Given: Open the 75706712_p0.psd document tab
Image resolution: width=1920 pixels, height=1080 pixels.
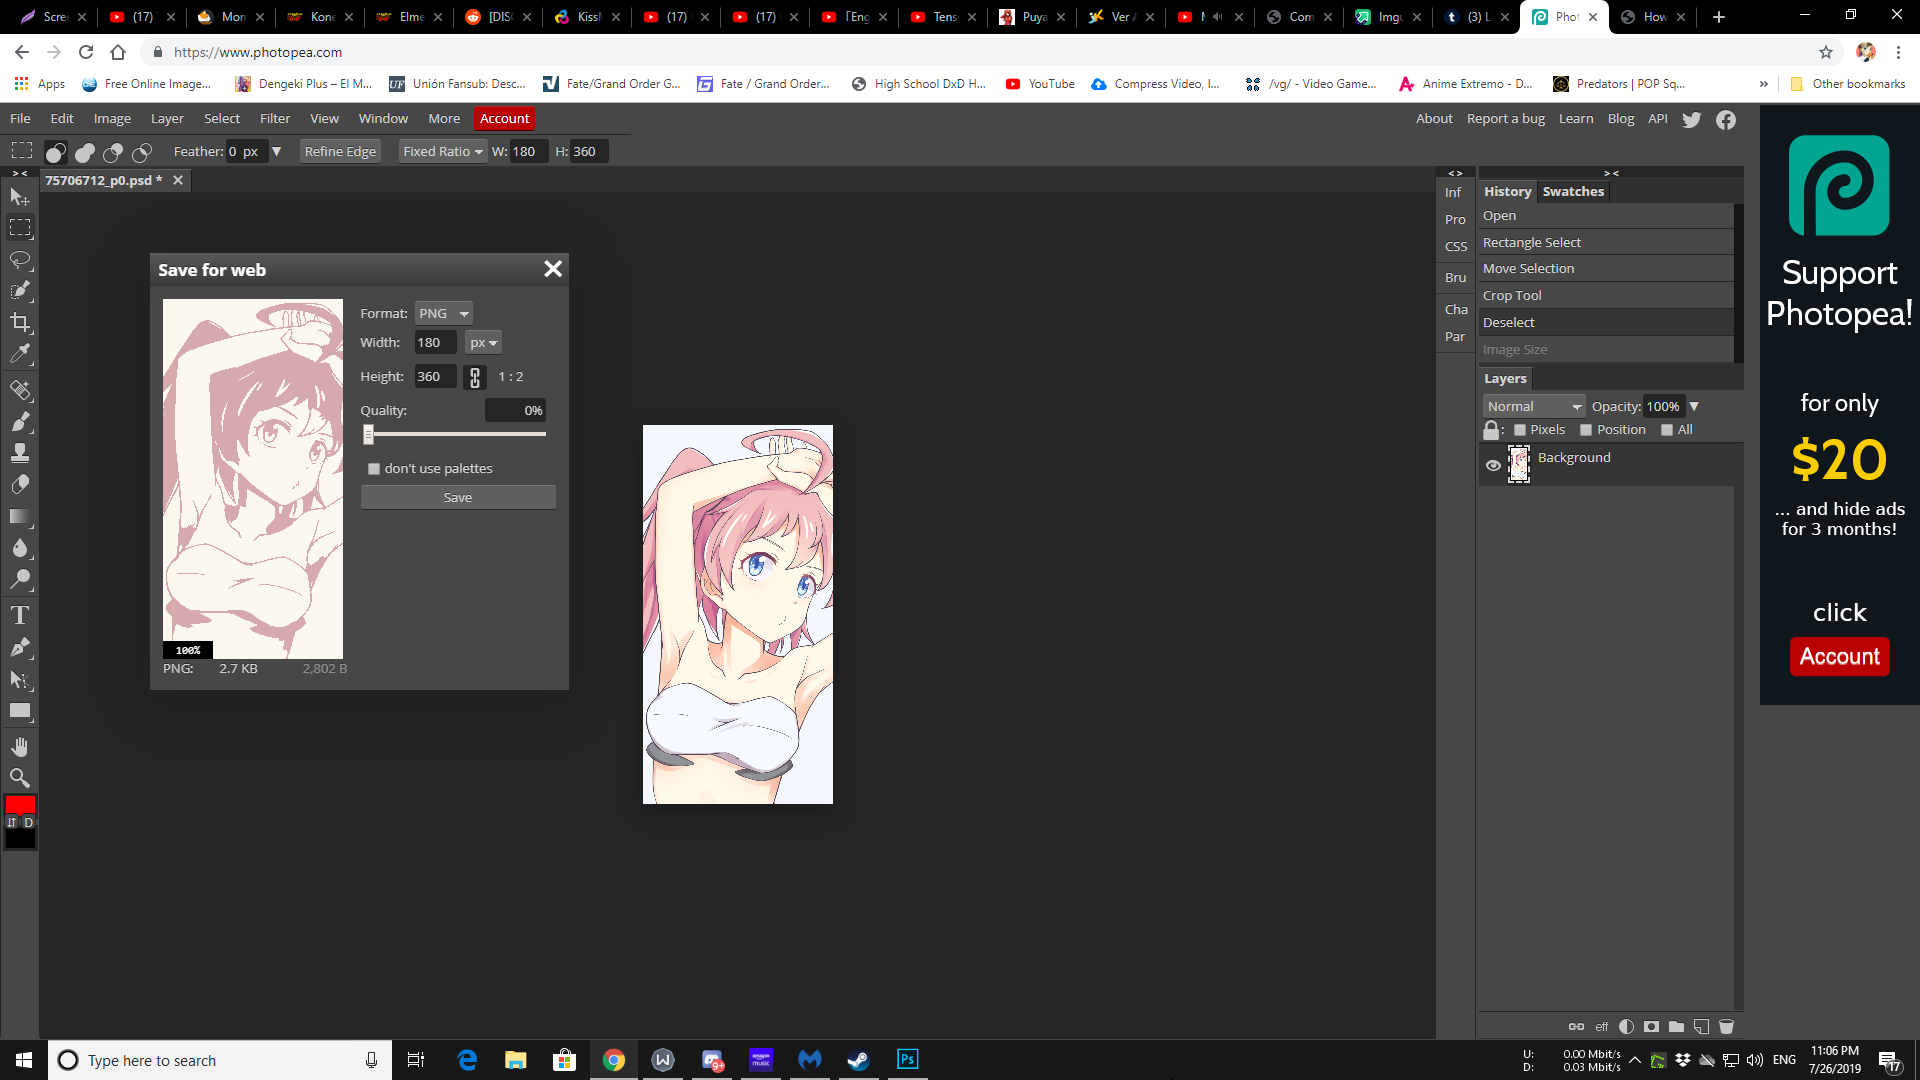Looking at the screenshot, I should 103,180.
